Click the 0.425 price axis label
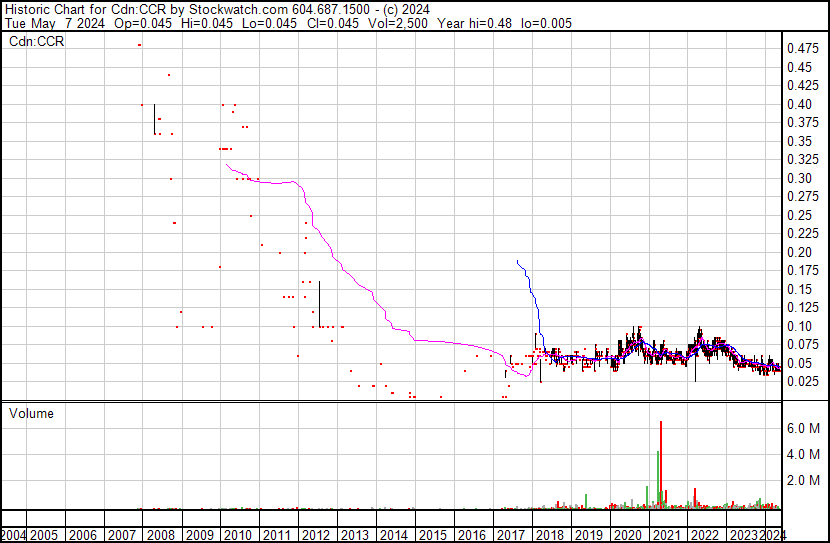The height and width of the screenshot is (543, 830). 802,85
